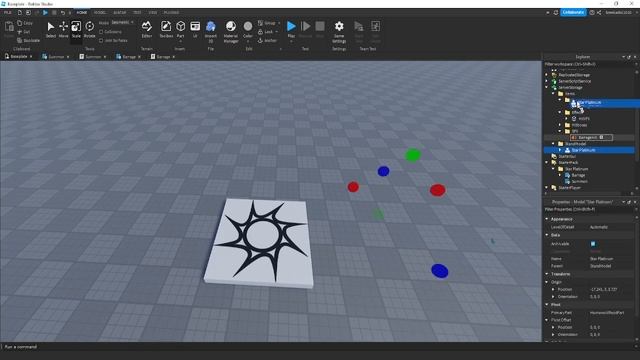Click the Filter workspace search field
The image size is (640, 360).
[x=589, y=64]
